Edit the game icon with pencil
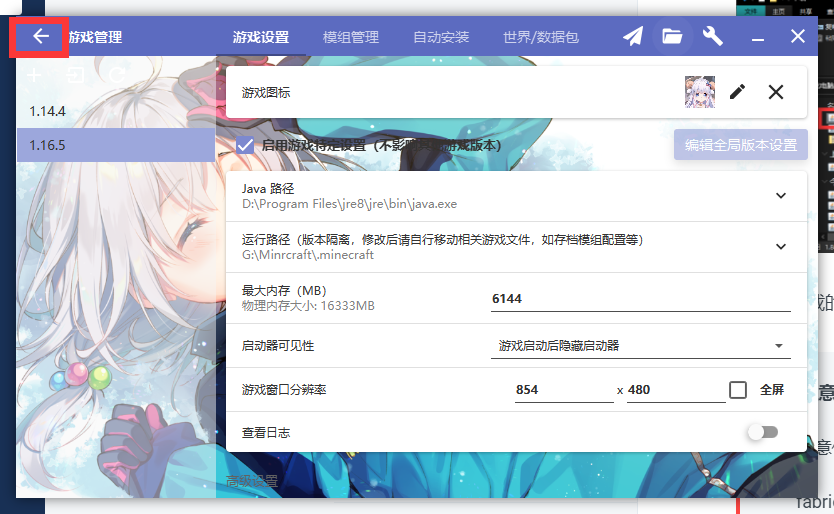This screenshot has height=514, width=834. pos(737,92)
